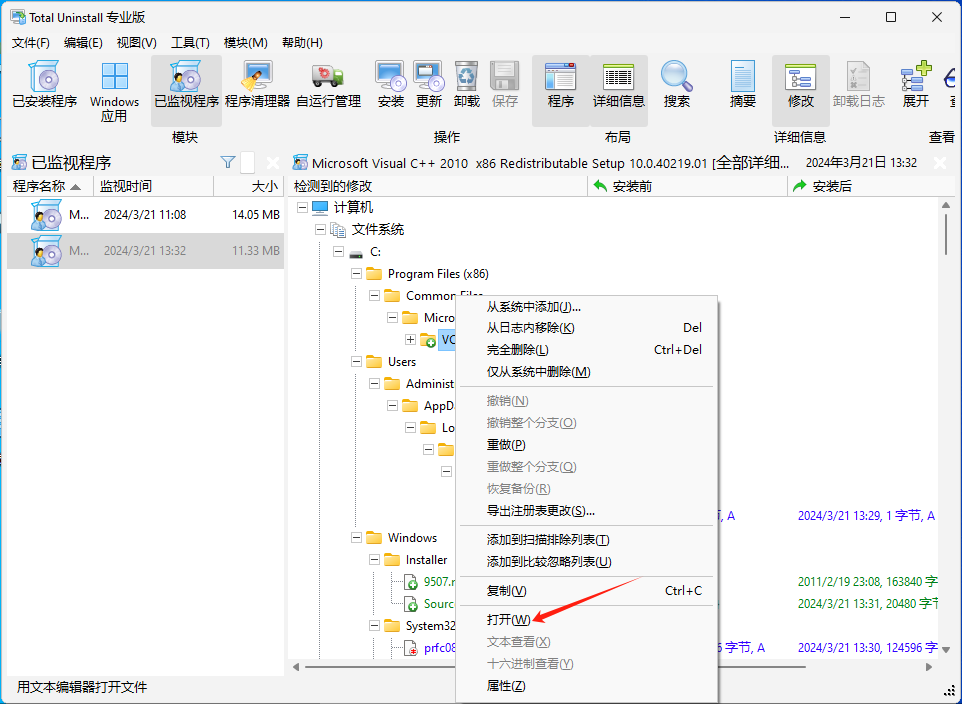Open 帮助(H) menu
Image resolution: width=962 pixels, height=704 pixels.
[302, 42]
